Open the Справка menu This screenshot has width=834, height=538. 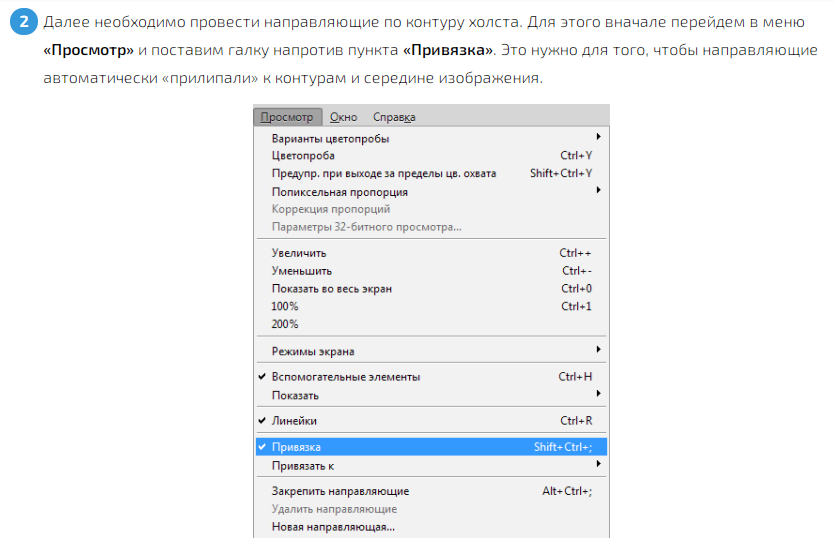pos(393,117)
